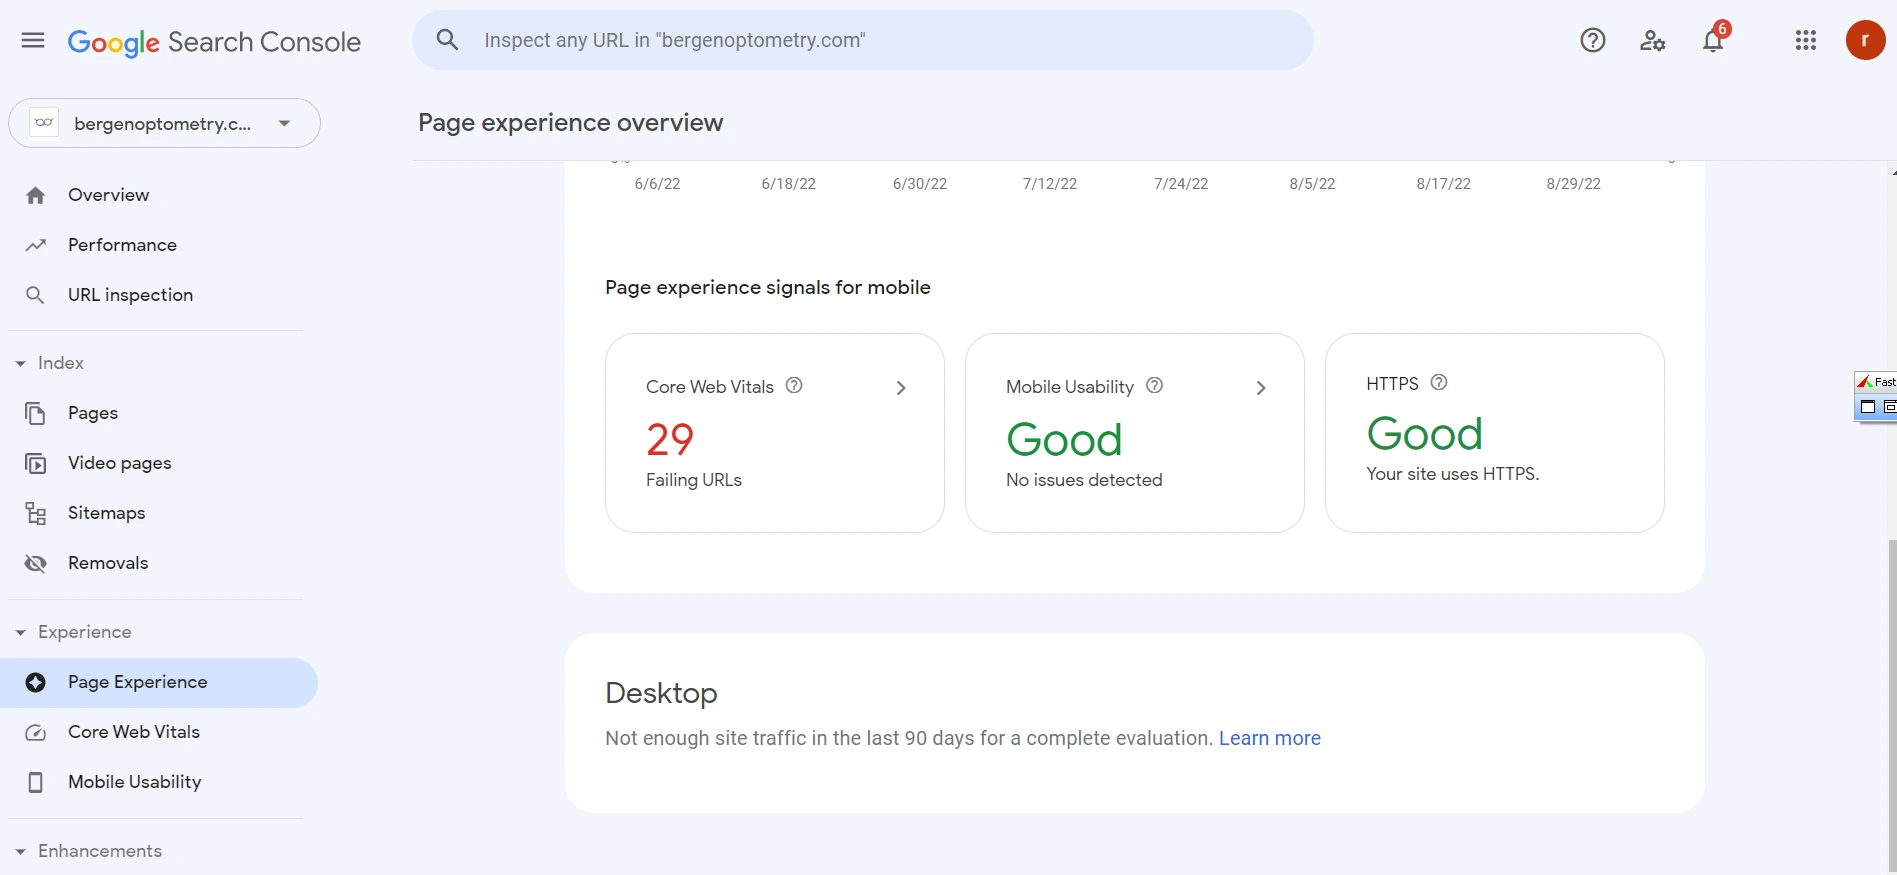Viewport: 1897px width, 875px height.
Task: Open the Help question mark icon
Action: [x=1593, y=40]
